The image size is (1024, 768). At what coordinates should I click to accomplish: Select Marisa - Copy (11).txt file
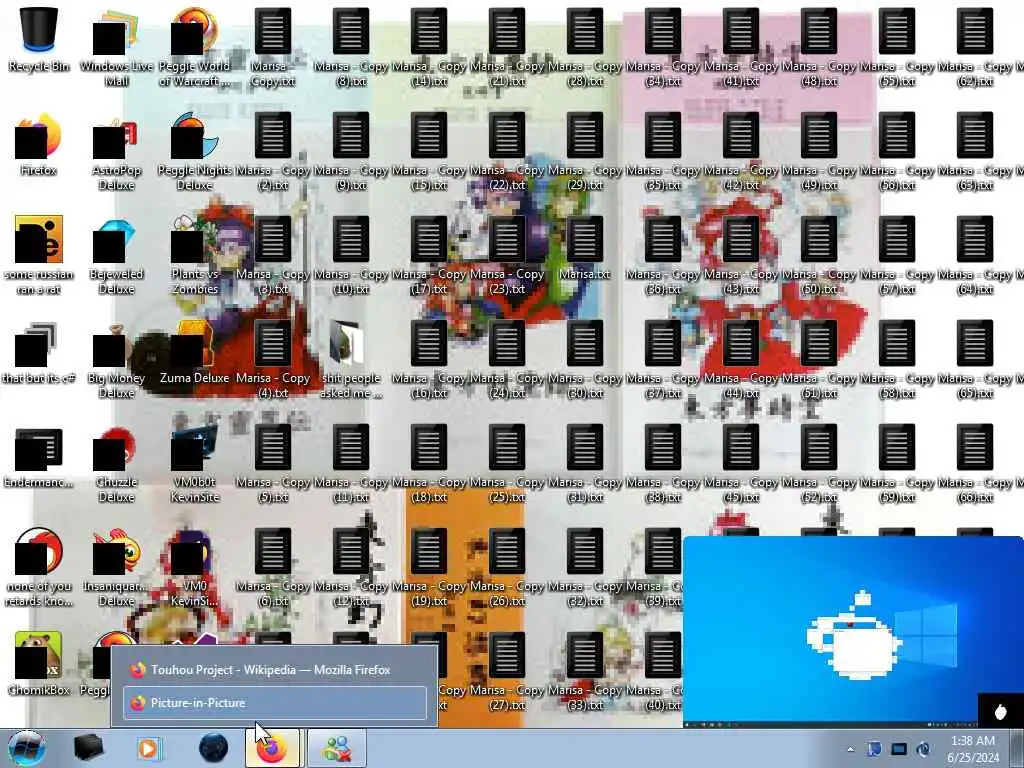(x=351, y=464)
